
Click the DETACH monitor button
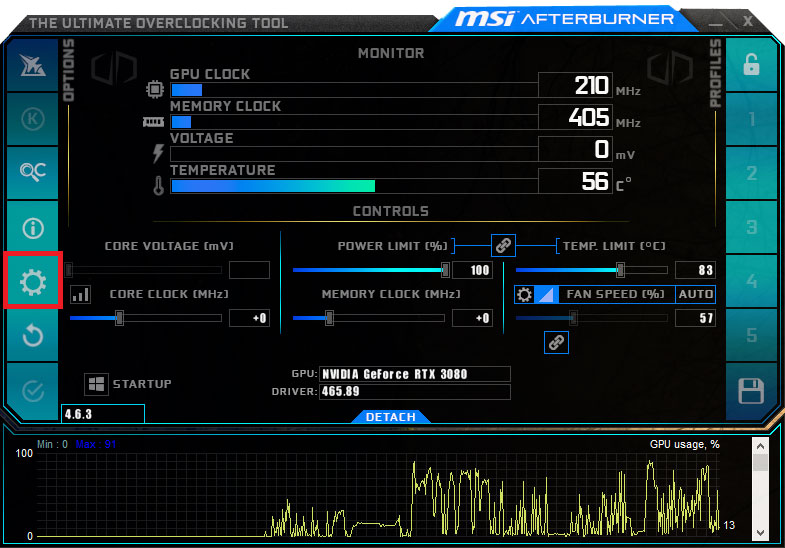pos(390,417)
